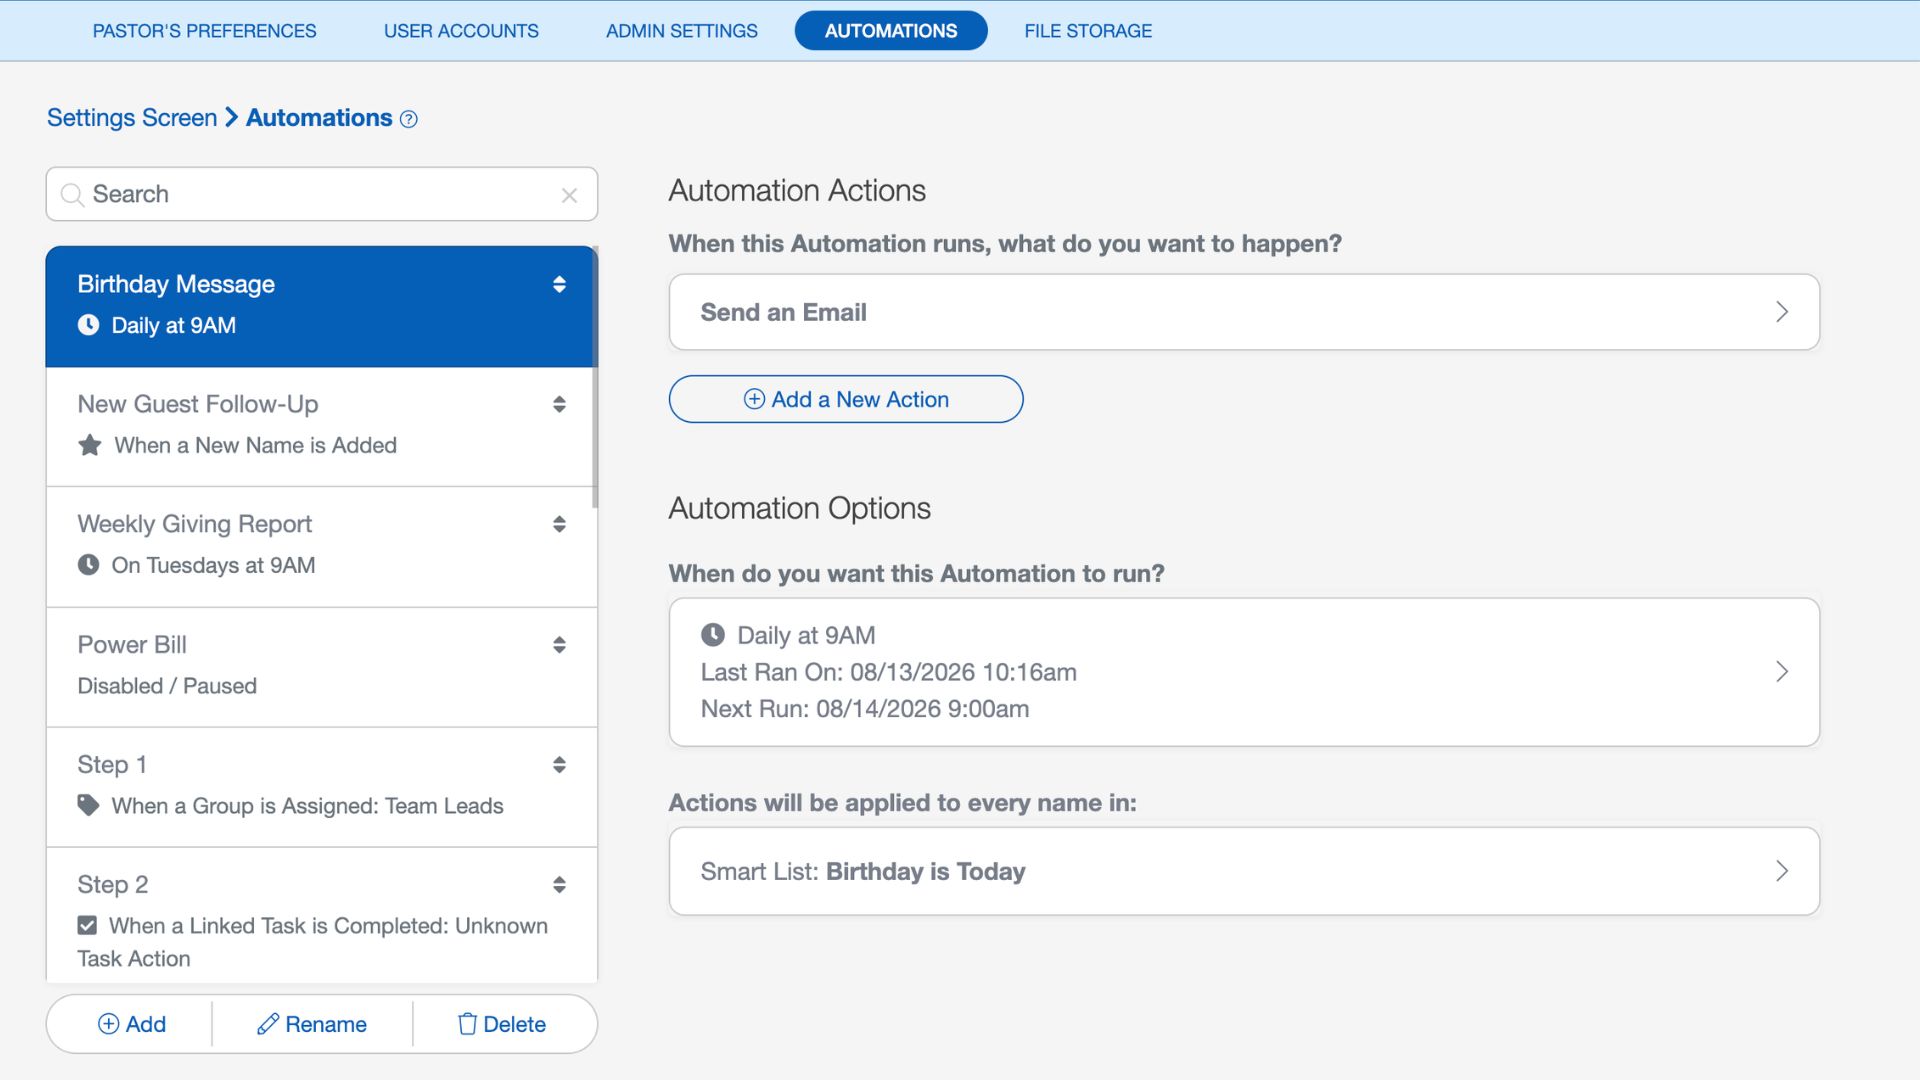Screen dimensions: 1920x1080
Task: Select the Weekly Giving Report automation
Action: pyautogui.click(x=320, y=547)
